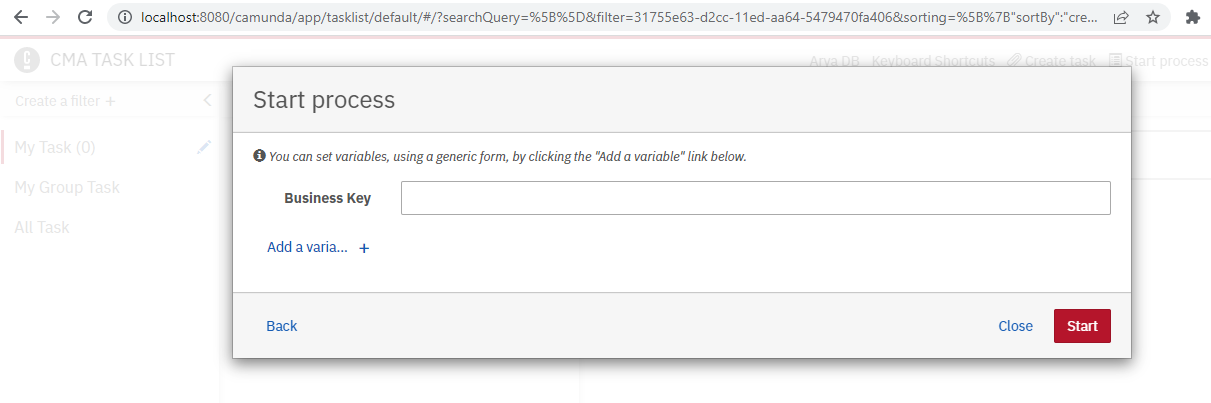Click the plus icon beside Add a variable
This screenshot has height=403, width=1211.
click(364, 248)
